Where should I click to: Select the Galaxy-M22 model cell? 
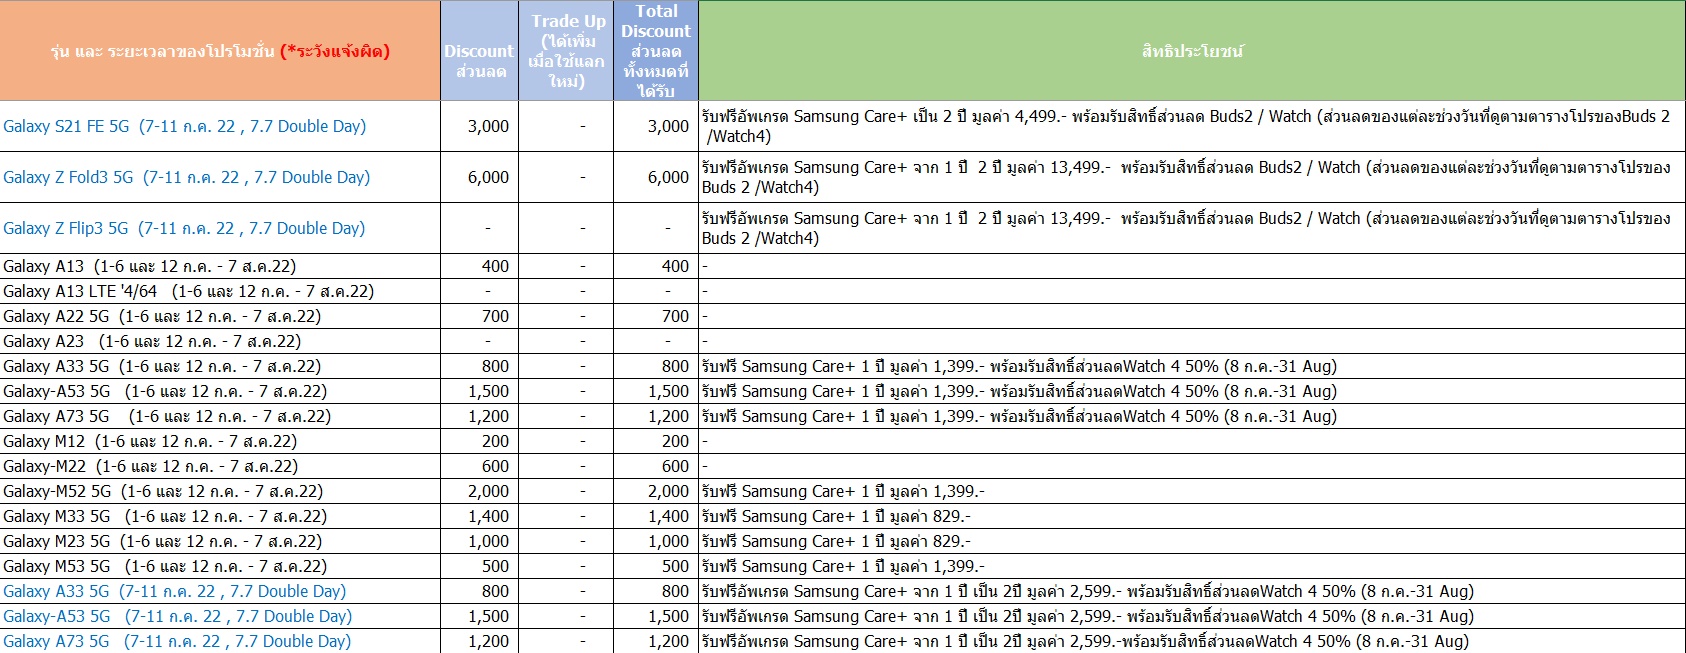click(220, 466)
